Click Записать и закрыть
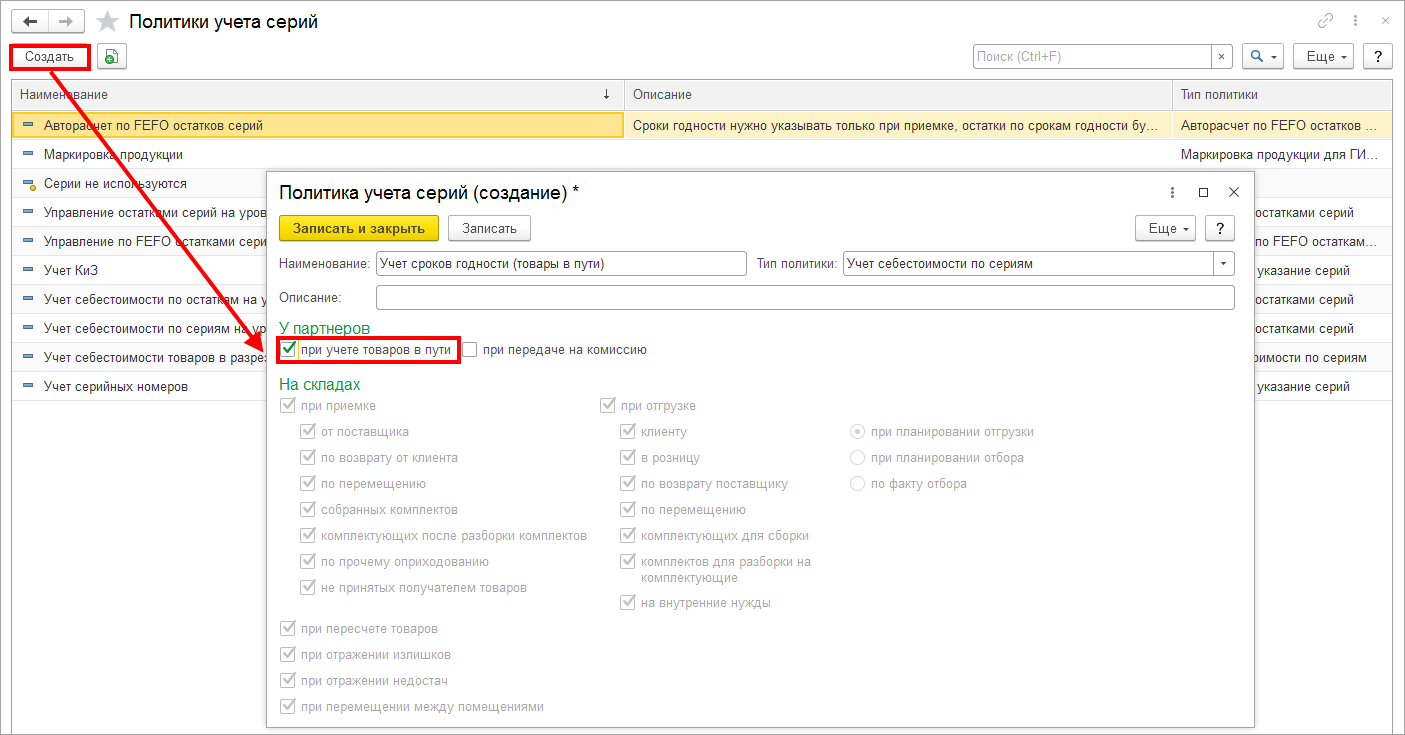This screenshot has width=1405, height=735. point(359,229)
